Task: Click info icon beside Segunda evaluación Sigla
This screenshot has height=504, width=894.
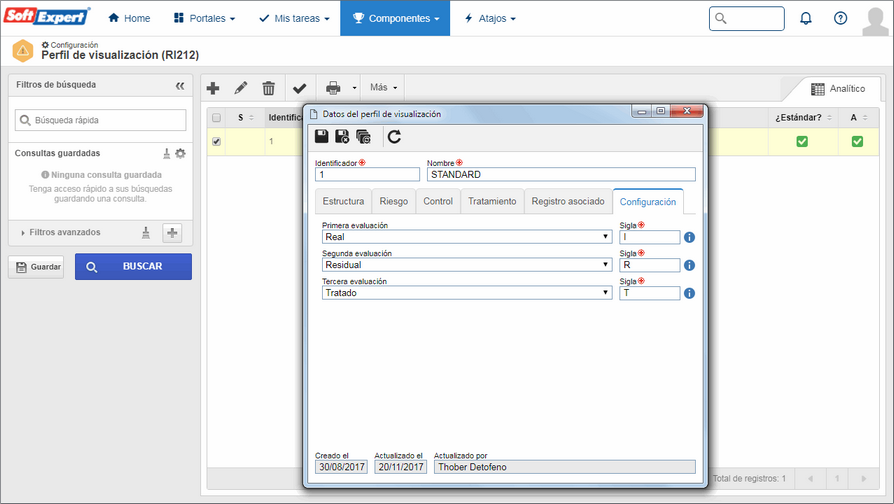Action: pyautogui.click(x=689, y=265)
